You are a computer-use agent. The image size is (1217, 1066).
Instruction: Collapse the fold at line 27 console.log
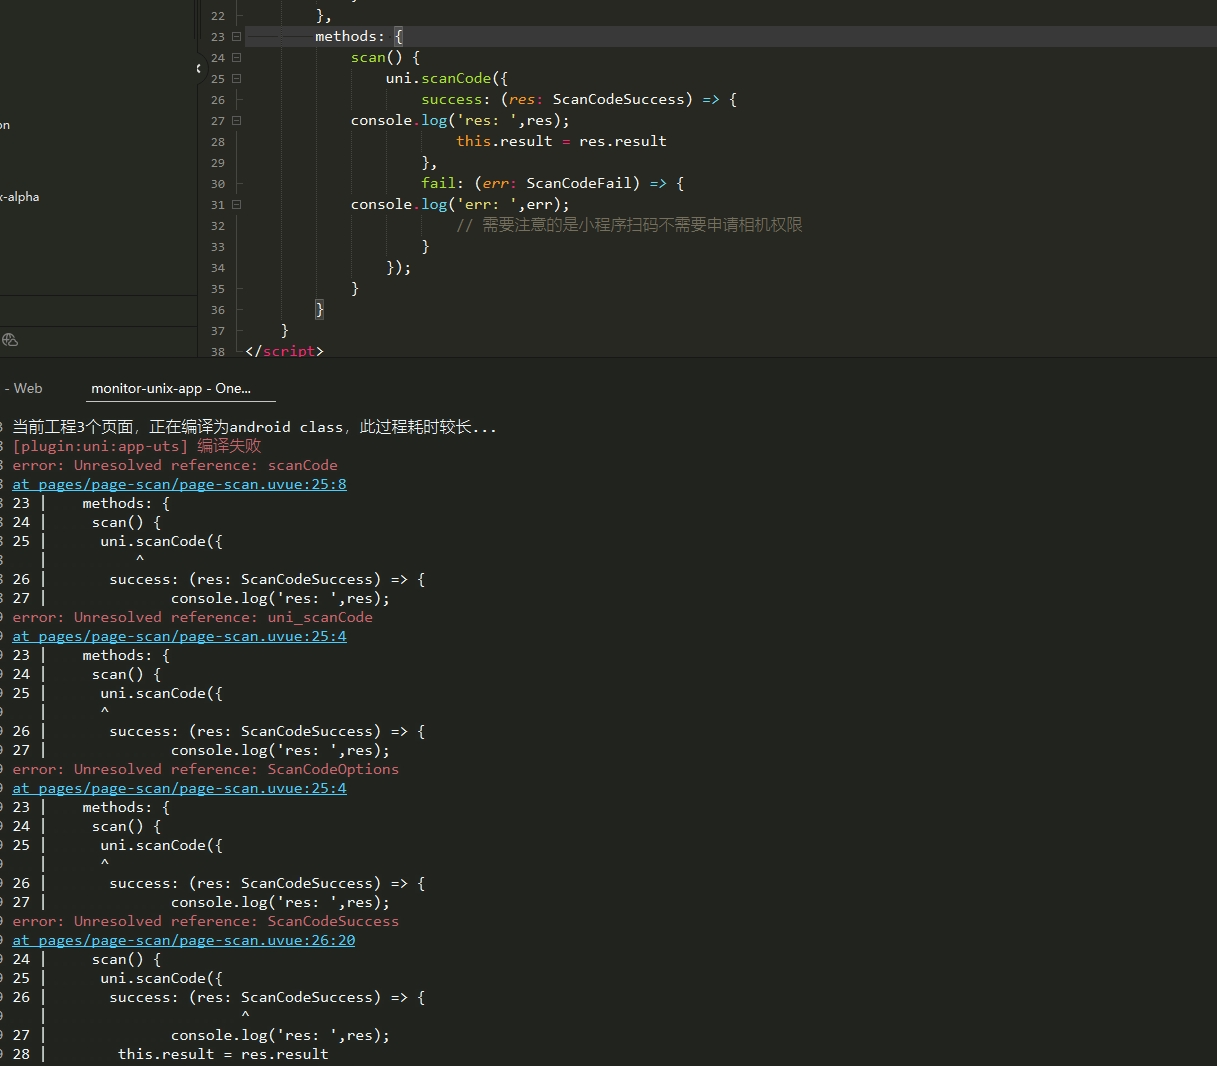coord(237,120)
